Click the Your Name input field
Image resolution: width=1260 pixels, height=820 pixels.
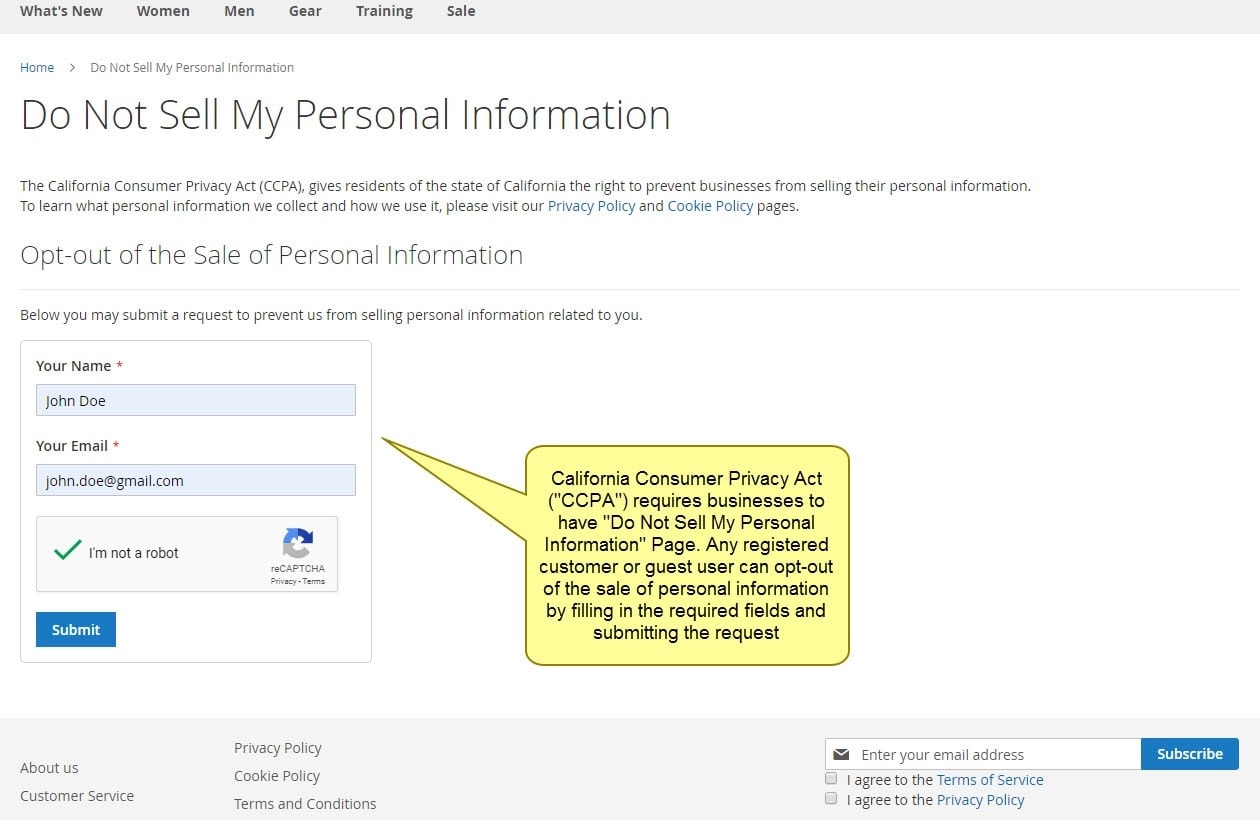coord(195,400)
